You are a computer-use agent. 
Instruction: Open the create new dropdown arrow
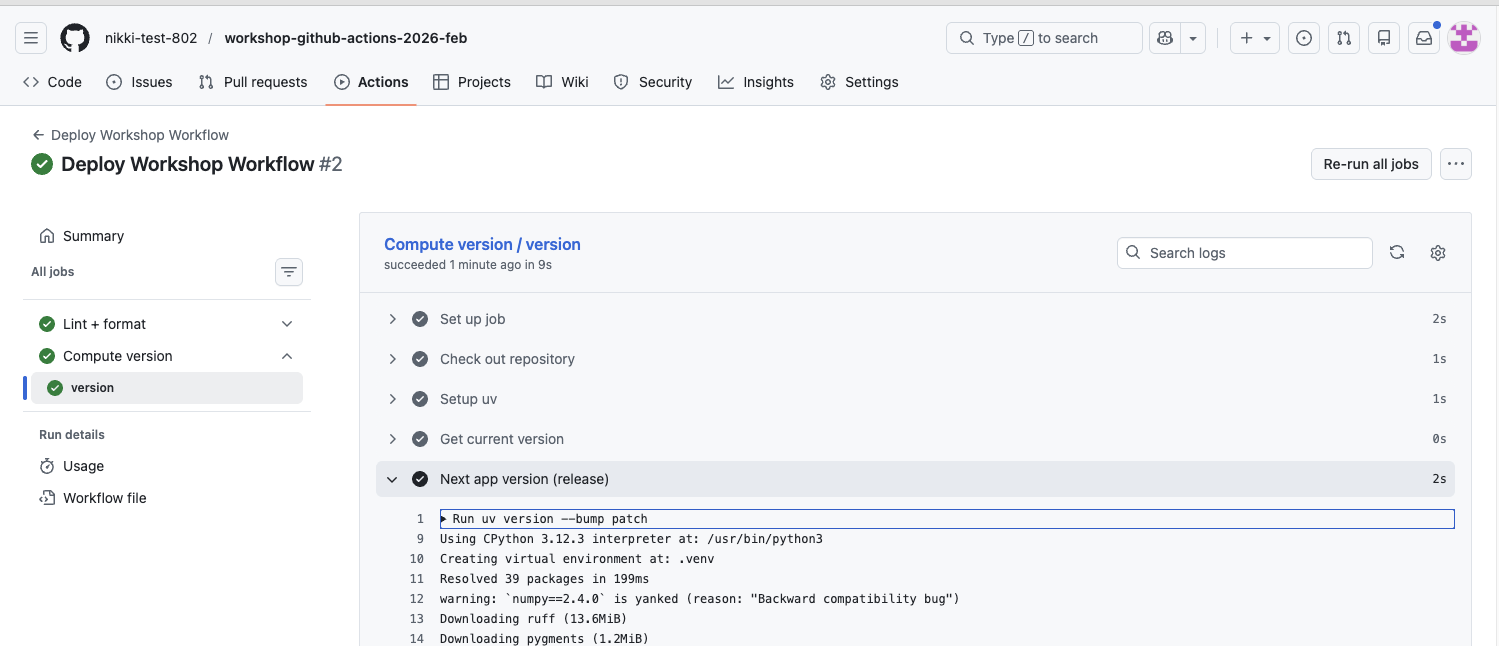click(x=1265, y=37)
